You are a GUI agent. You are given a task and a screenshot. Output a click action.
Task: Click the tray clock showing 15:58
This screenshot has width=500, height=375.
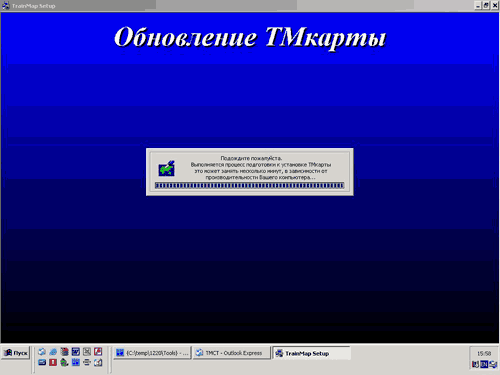(x=484, y=354)
